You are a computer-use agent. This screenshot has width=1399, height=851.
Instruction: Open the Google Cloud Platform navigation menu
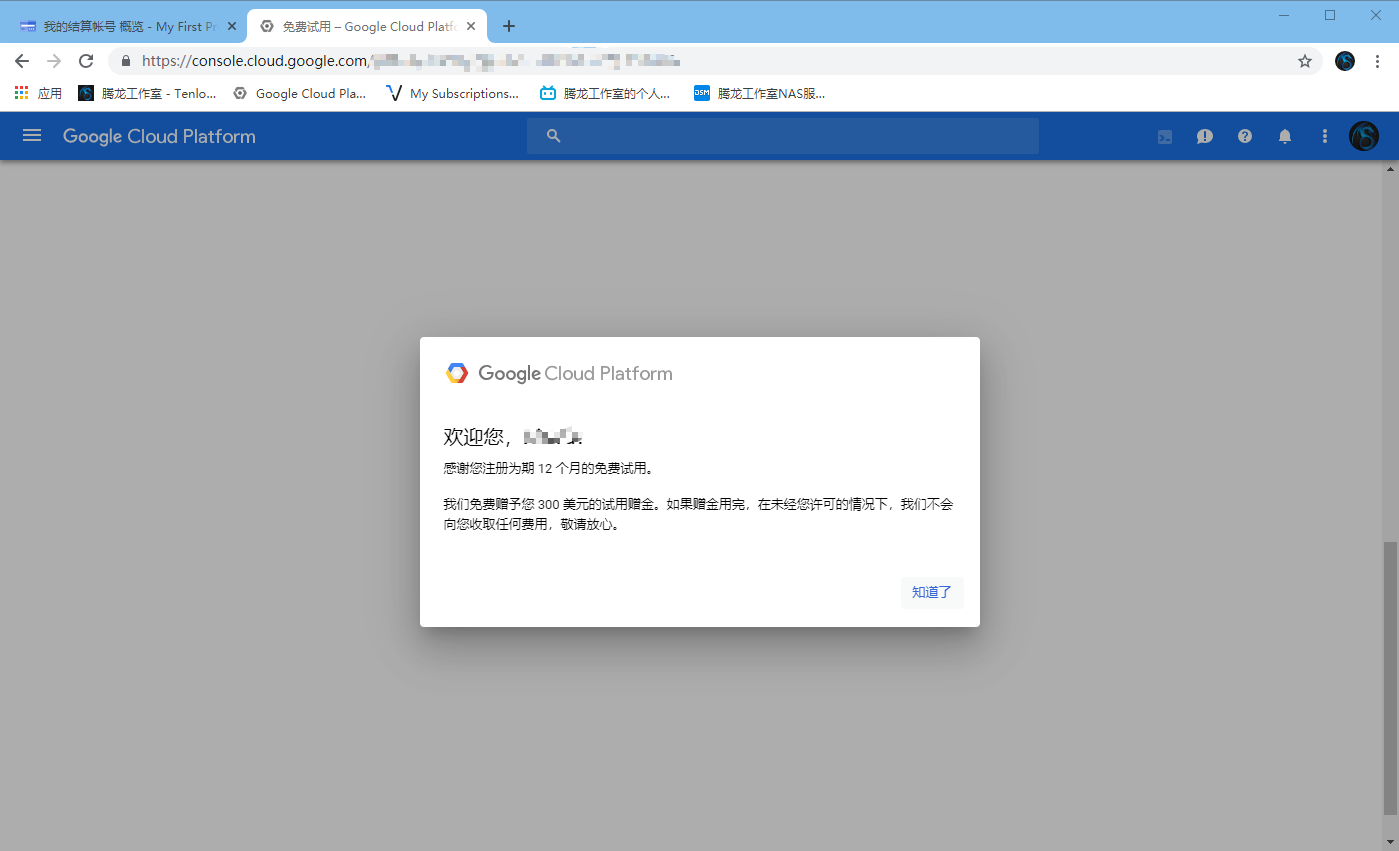click(32, 136)
